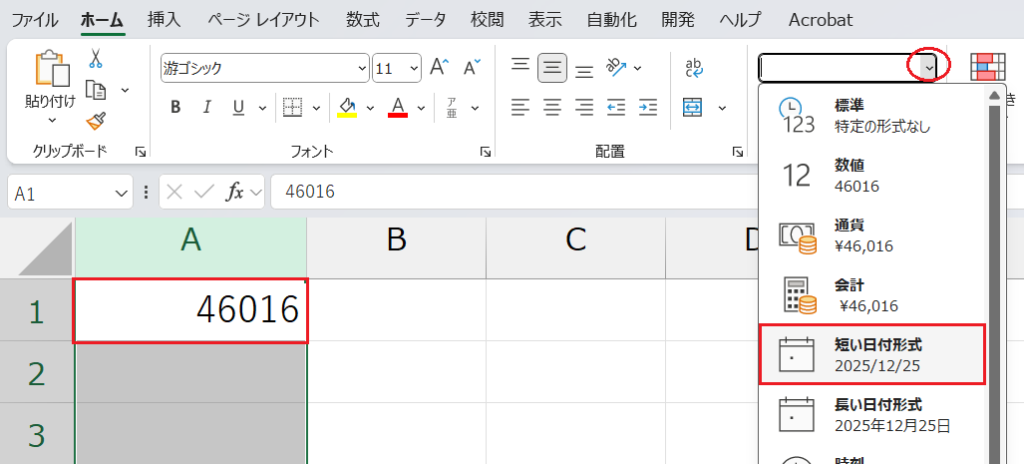1024x464 pixels.
Task: Toggle middle vertical alignment button
Action: click(x=552, y=67)
